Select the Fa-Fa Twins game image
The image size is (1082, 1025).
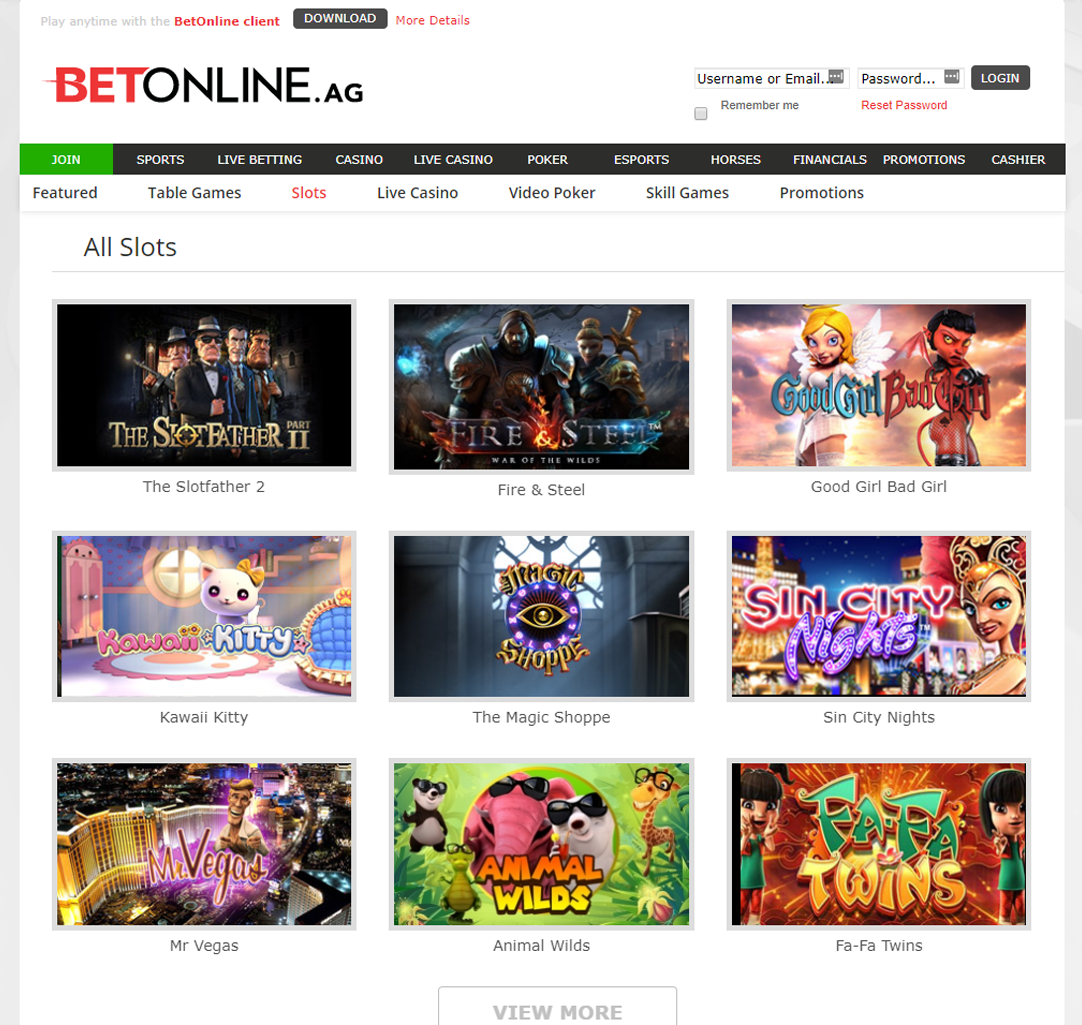(x=878, y=844)
